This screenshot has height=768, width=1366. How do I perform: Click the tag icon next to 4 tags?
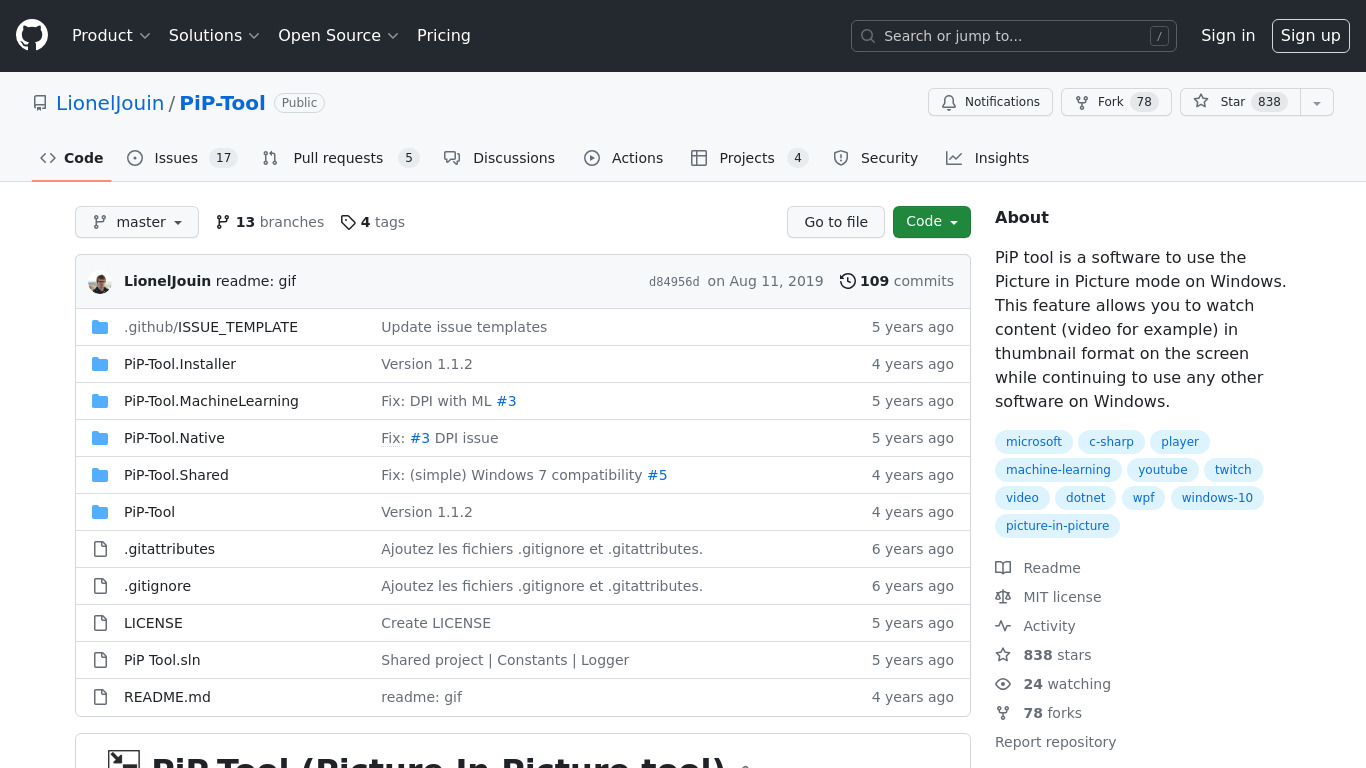click(x=348, y=222)
